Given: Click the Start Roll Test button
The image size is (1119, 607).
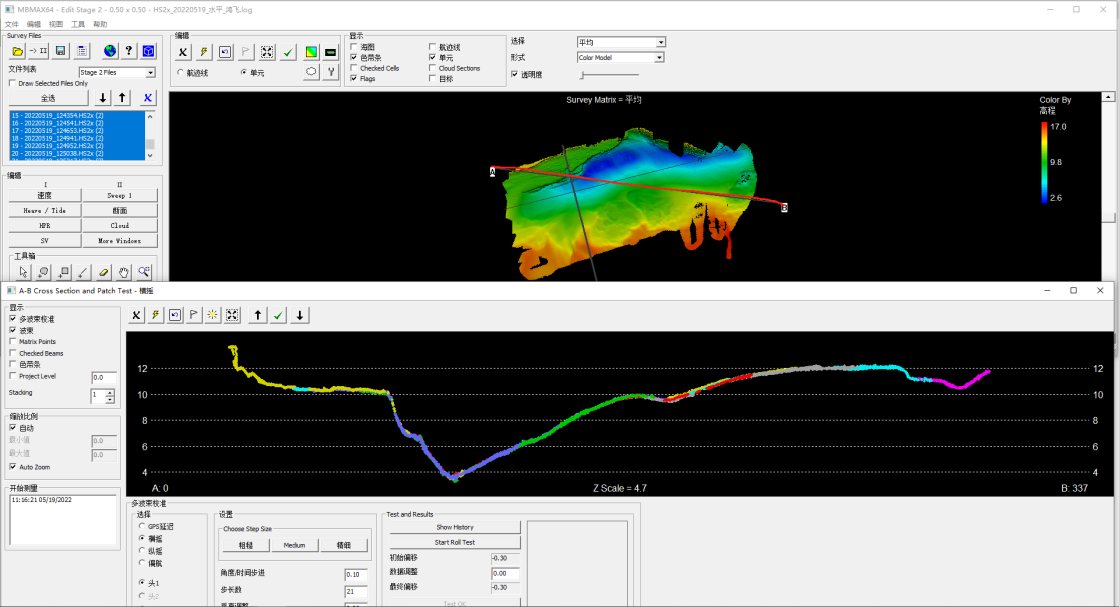Looking at the screenshot, I should 454,542.
